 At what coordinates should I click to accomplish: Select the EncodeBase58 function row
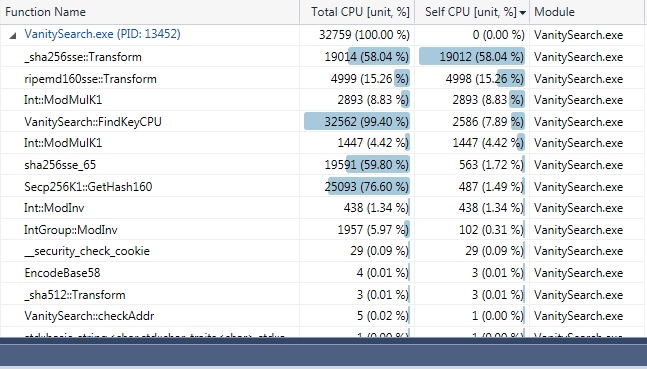point(324,273)
